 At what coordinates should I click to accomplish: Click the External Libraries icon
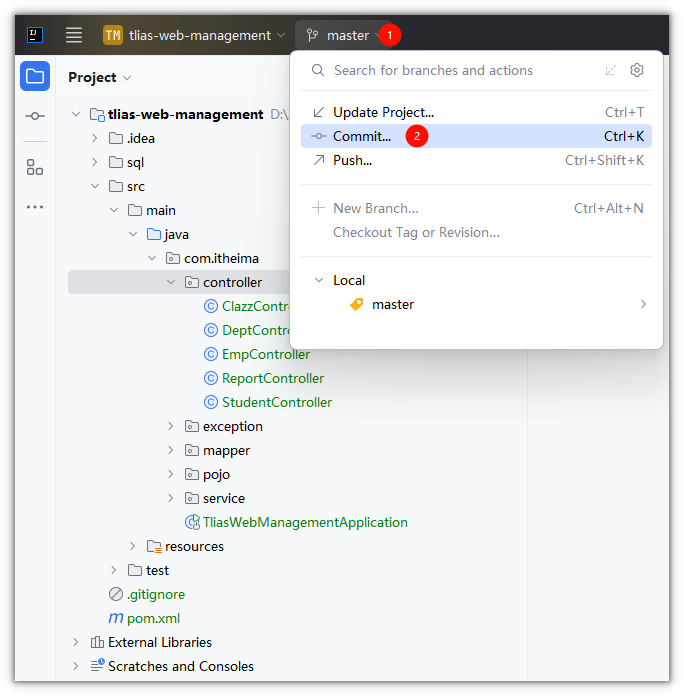pos(97,642)
